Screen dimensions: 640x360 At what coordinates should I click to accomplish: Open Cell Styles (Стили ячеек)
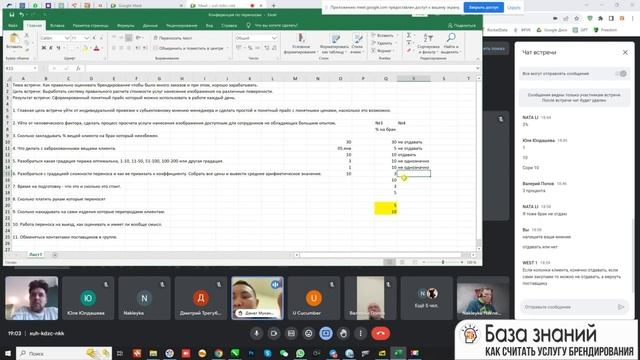coord(358,44)
